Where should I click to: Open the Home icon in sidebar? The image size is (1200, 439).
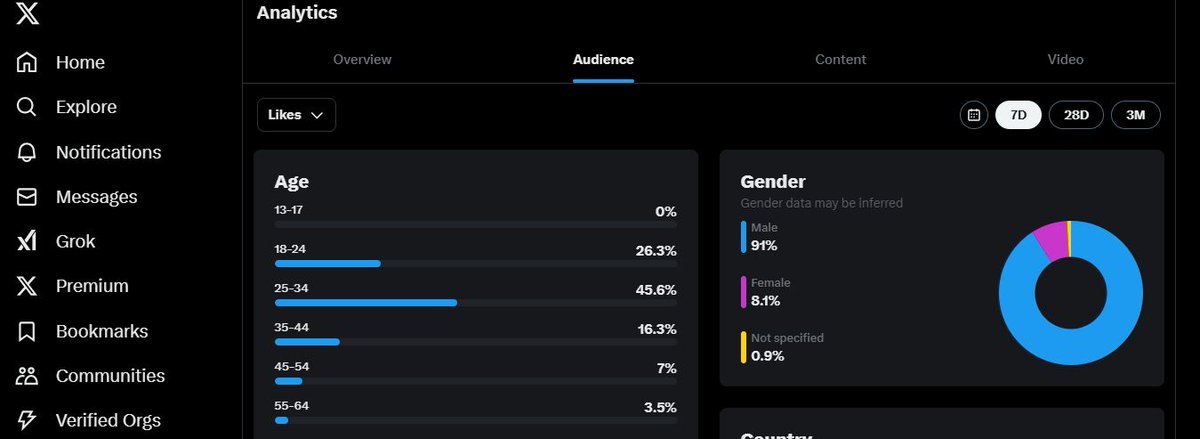point(27,62)
